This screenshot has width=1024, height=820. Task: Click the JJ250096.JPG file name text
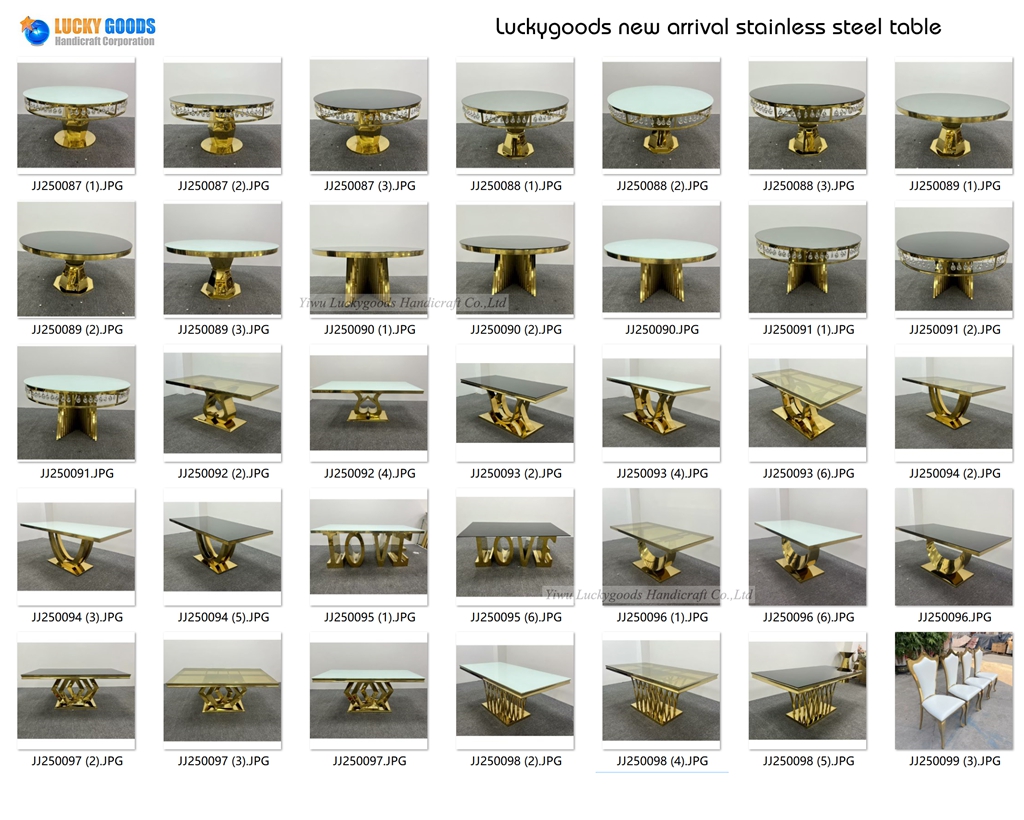point(954,617)
